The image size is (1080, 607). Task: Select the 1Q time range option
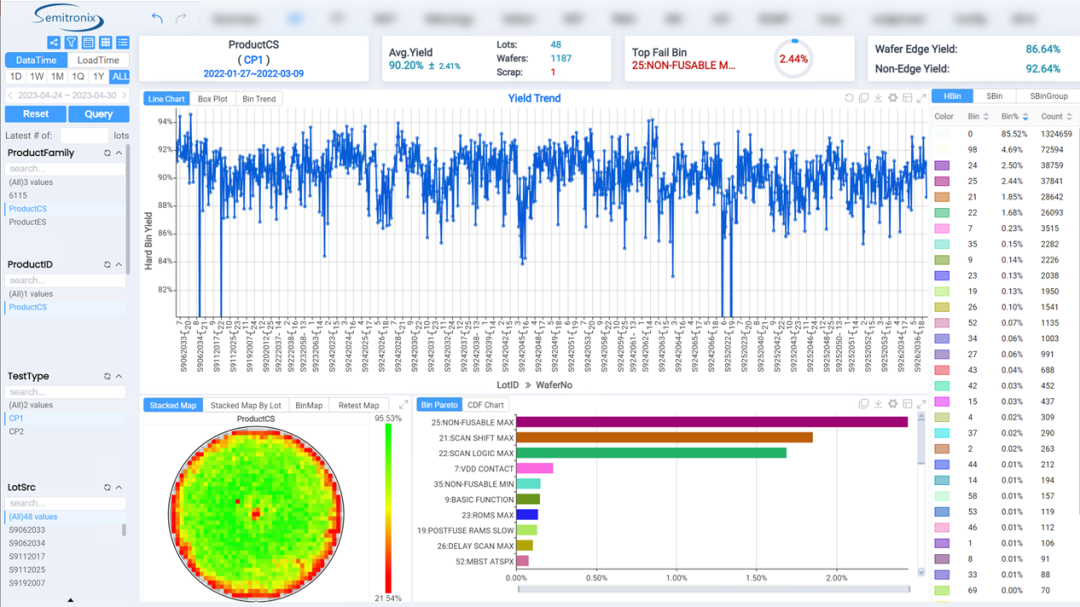tap(78, 77)
